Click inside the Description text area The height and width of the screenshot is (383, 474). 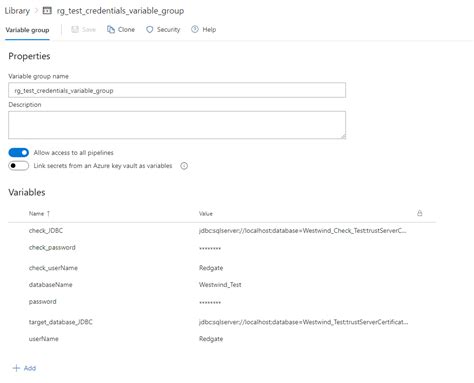pyautogui.click(x=177, y=125)
